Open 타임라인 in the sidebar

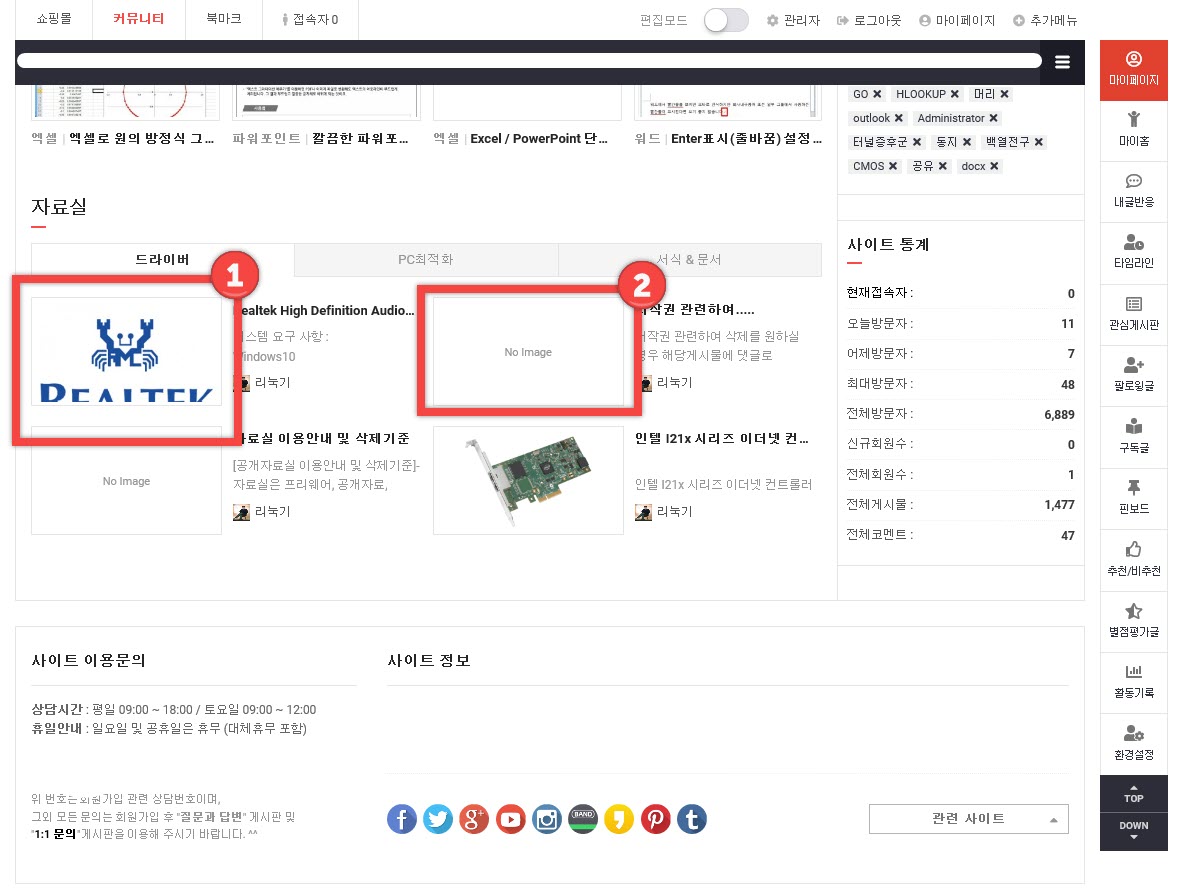click(1133, 253)
